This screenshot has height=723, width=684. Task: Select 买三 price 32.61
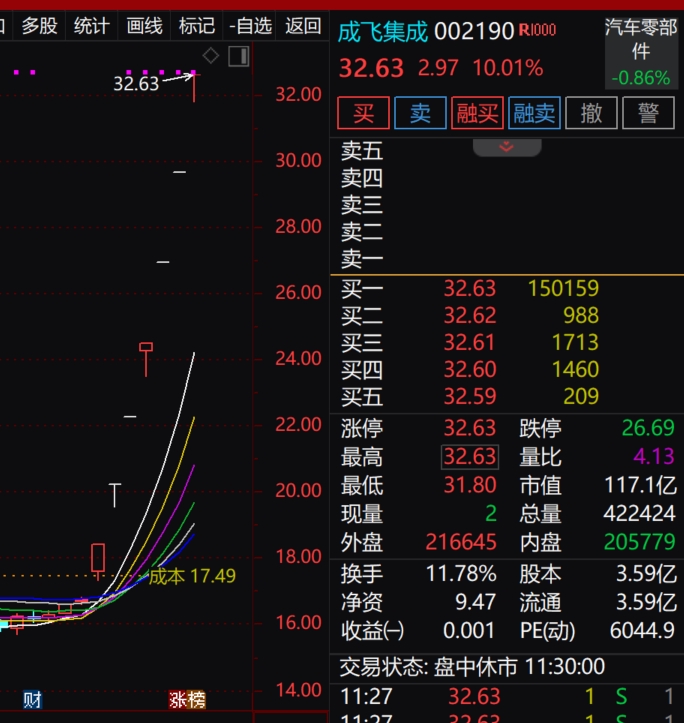470,343
